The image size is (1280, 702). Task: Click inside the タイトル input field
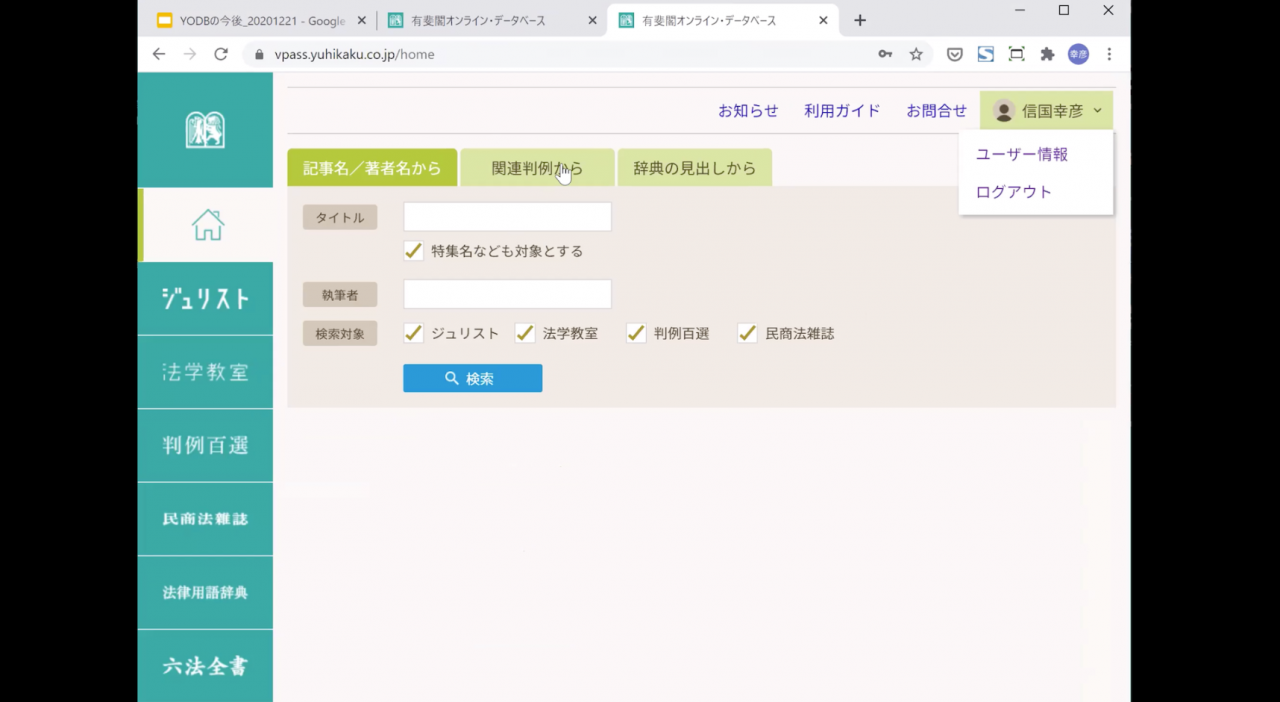pyautogui.click(x=506, y=216)
